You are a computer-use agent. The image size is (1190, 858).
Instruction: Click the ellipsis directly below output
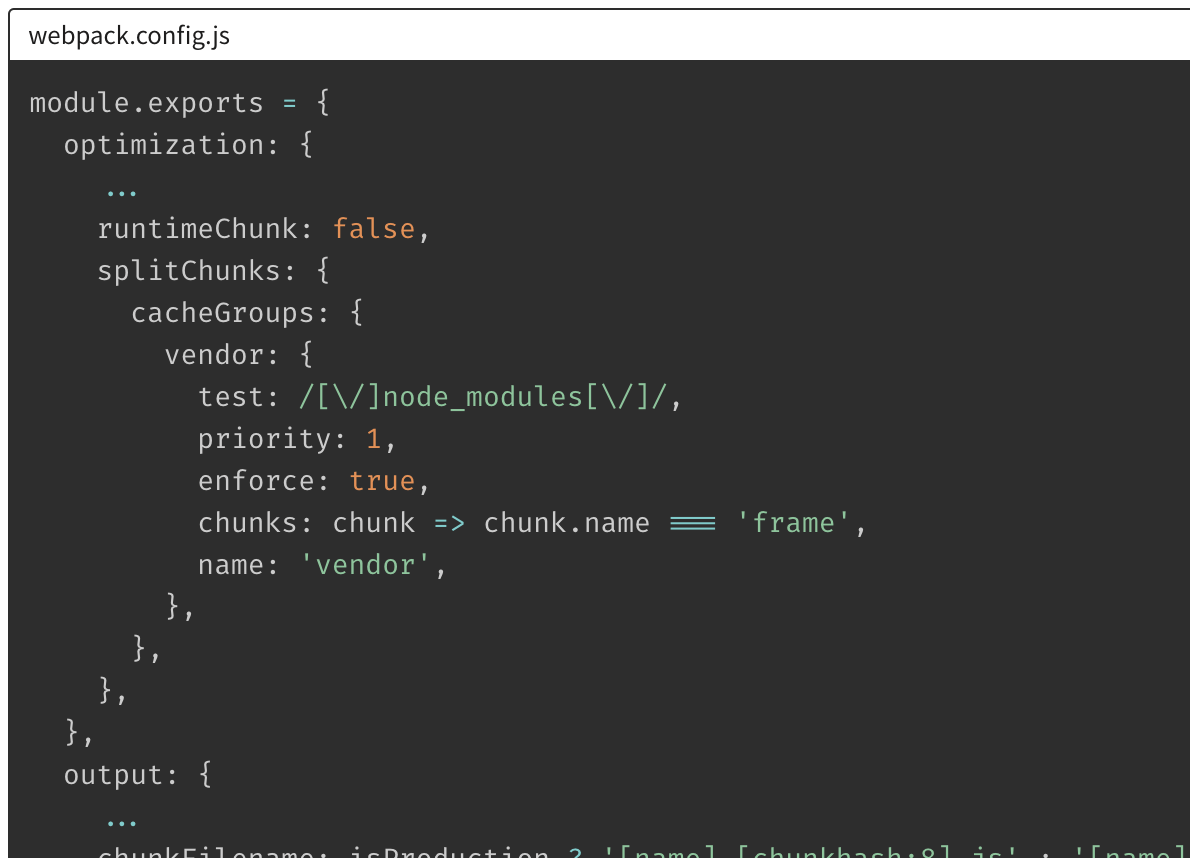(121, 819)
